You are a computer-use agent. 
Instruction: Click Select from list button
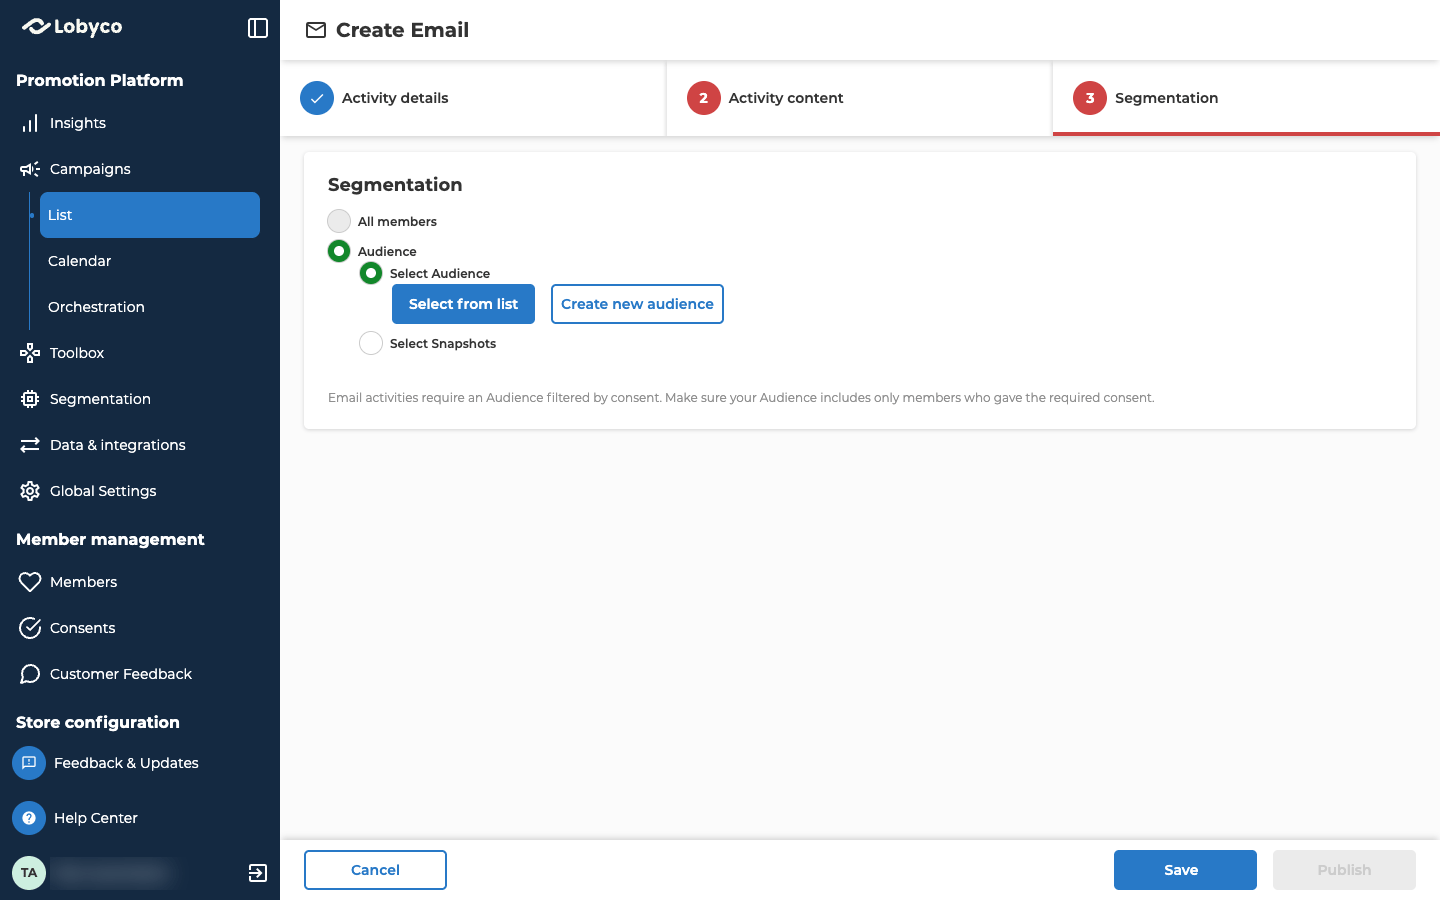463,304
